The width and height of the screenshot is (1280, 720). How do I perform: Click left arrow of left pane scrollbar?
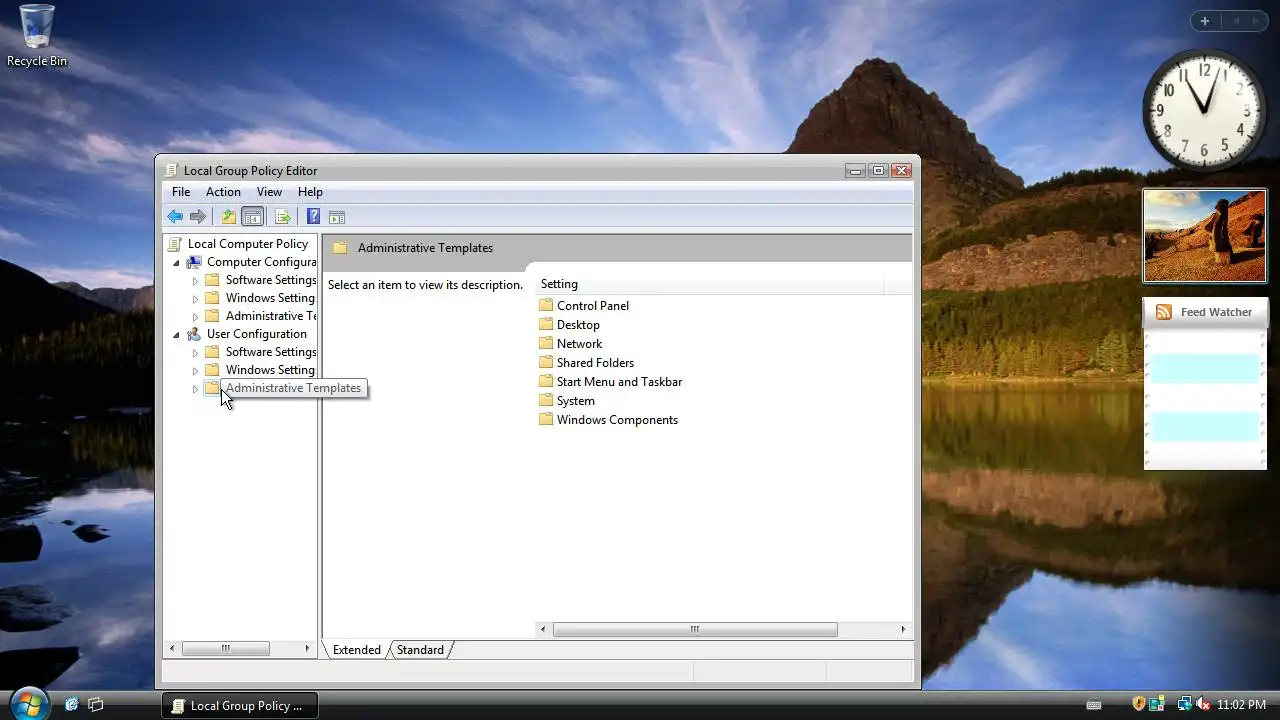(172, 649)
